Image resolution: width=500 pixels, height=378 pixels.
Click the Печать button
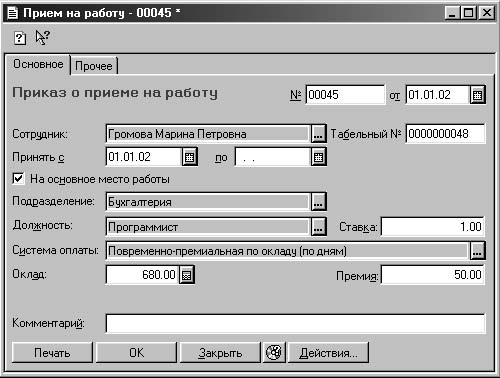point(52,352)
